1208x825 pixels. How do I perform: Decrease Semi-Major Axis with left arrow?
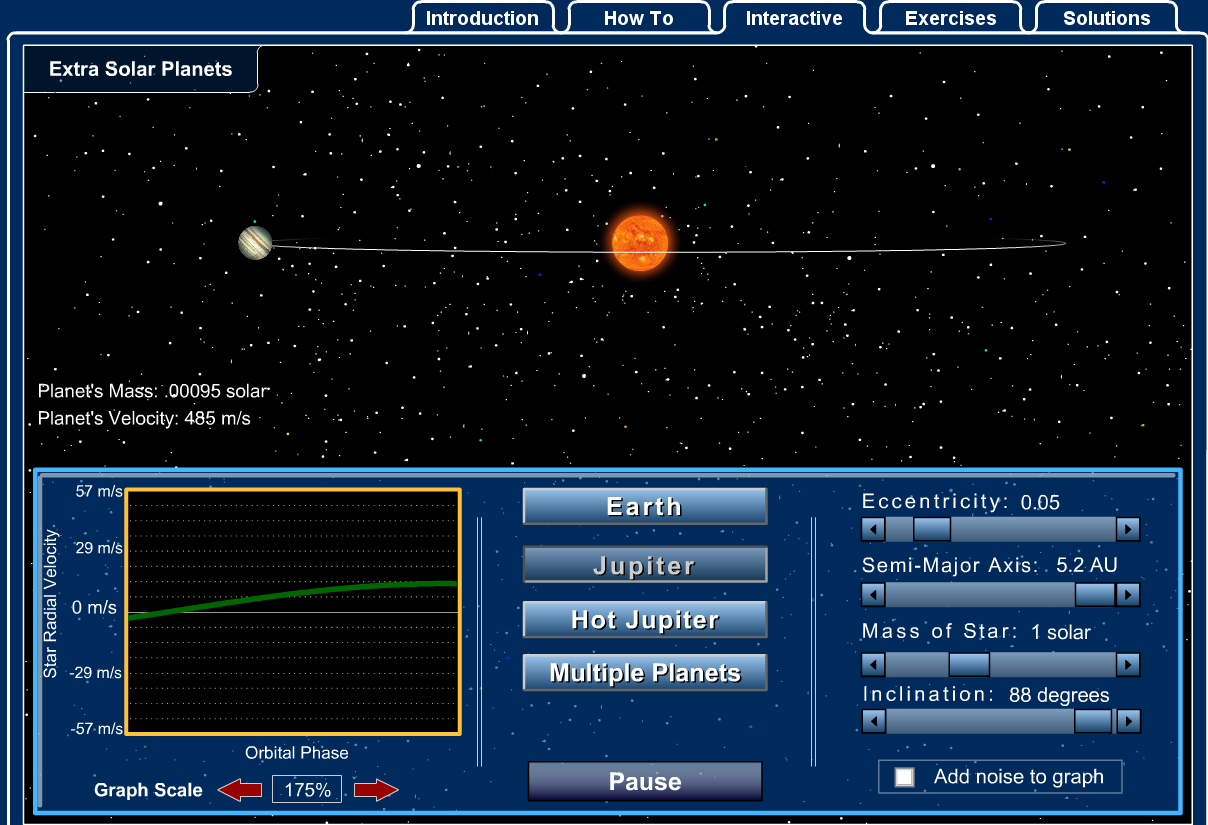[873, 595]
